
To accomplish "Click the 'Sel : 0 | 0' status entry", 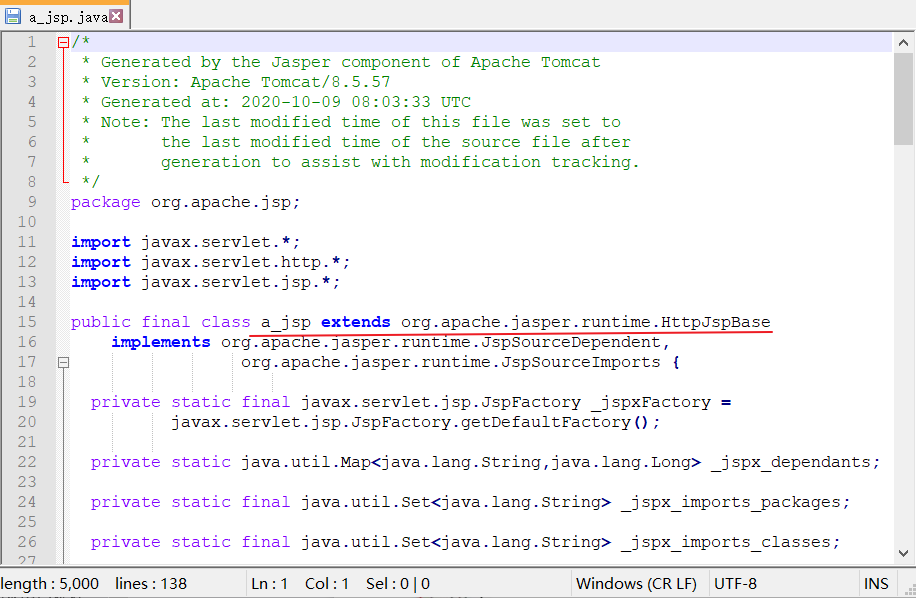I will pos(398,583).
